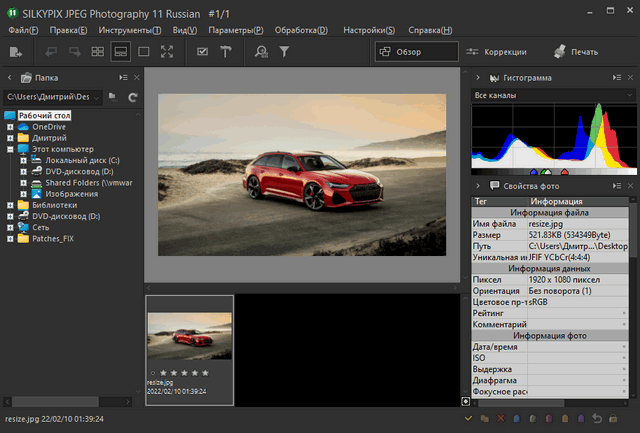Click the refresh folder icon

[132, 97]
